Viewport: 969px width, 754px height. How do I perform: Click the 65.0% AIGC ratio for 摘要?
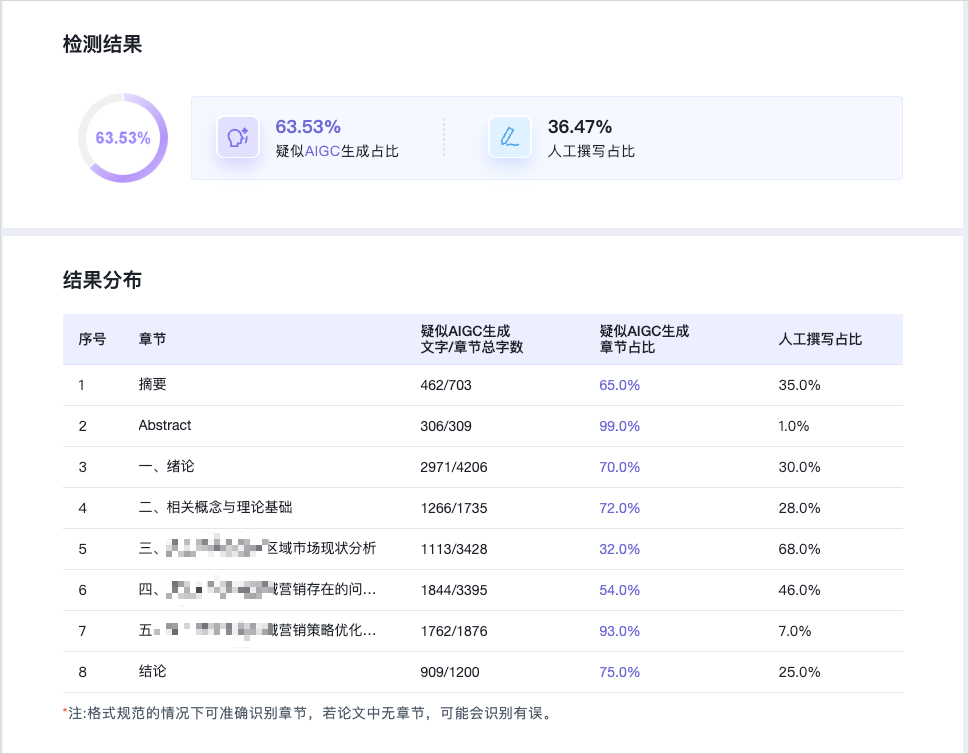[619, 385]
